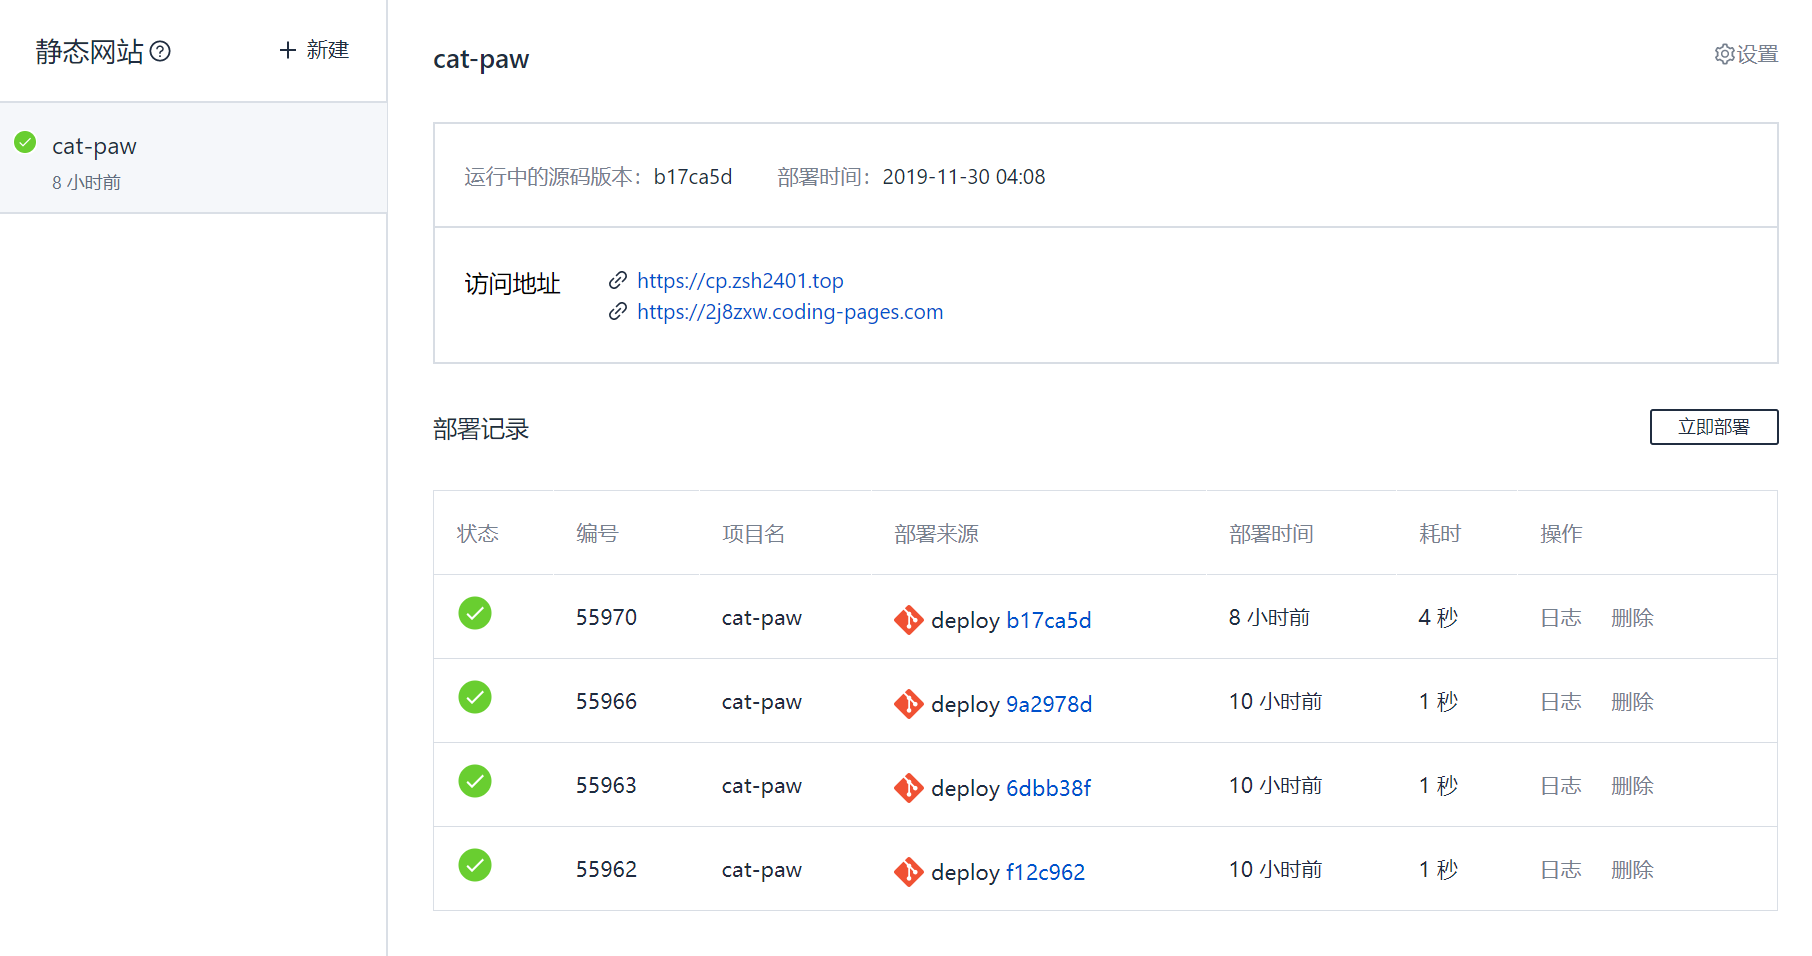Click link icon next to coding-pages URL
This screenshot has height=956, width=1812.
[618, 312]
